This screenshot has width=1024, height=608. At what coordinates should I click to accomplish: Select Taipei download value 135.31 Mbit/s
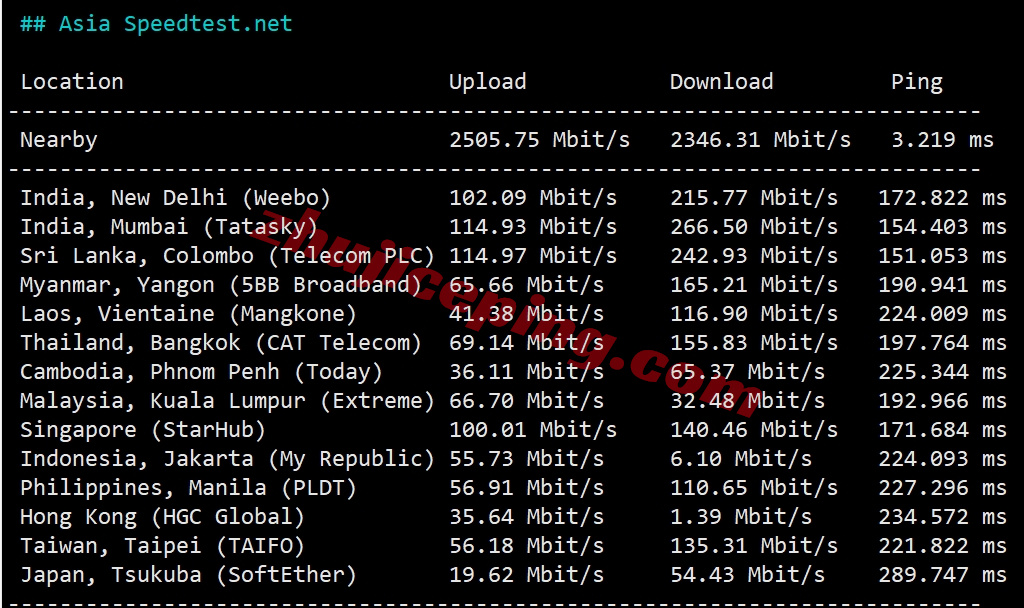click(754, 545)
